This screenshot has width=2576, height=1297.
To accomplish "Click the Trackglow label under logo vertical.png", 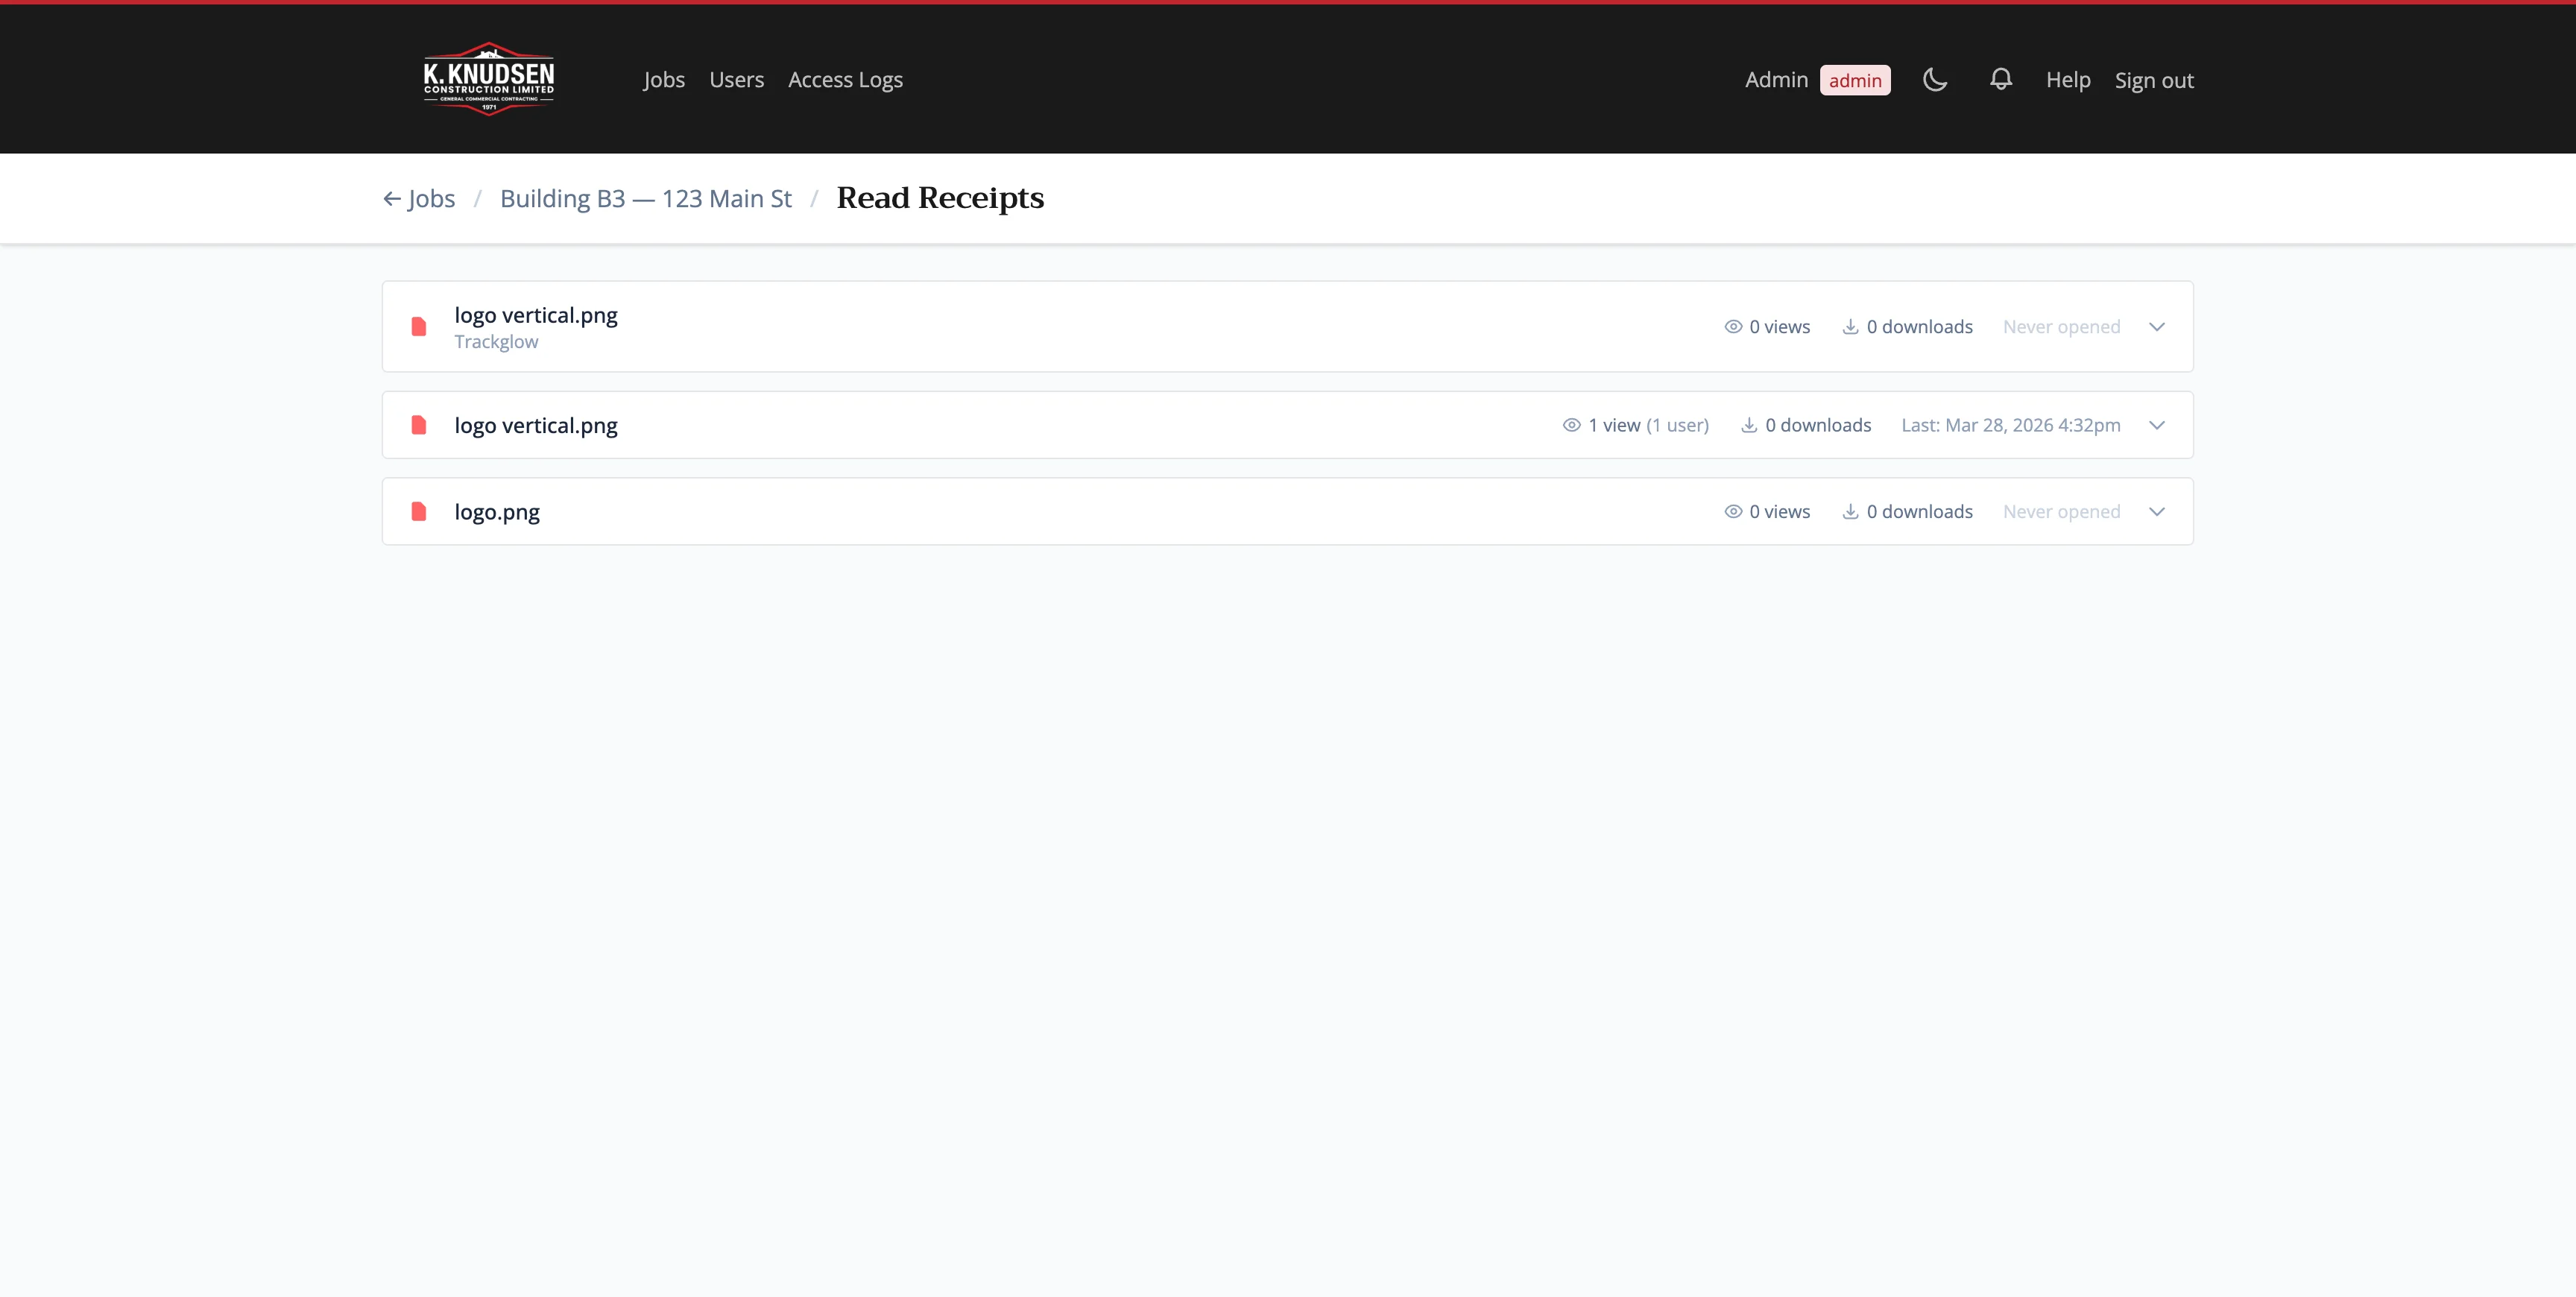I will (496, 341).
